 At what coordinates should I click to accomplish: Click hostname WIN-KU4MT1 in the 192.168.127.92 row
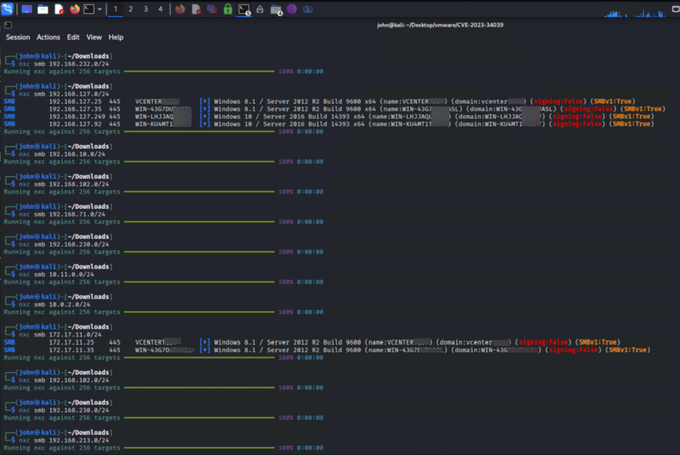154,124
